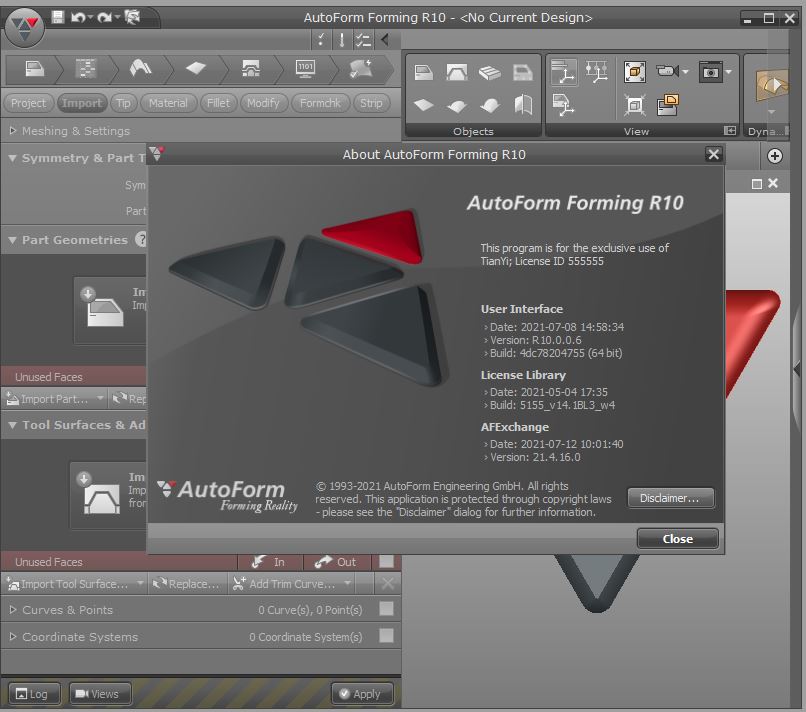Collapse side panel with left arrow
This screenshot has width=806, height=712.
(x=385, y=39)
